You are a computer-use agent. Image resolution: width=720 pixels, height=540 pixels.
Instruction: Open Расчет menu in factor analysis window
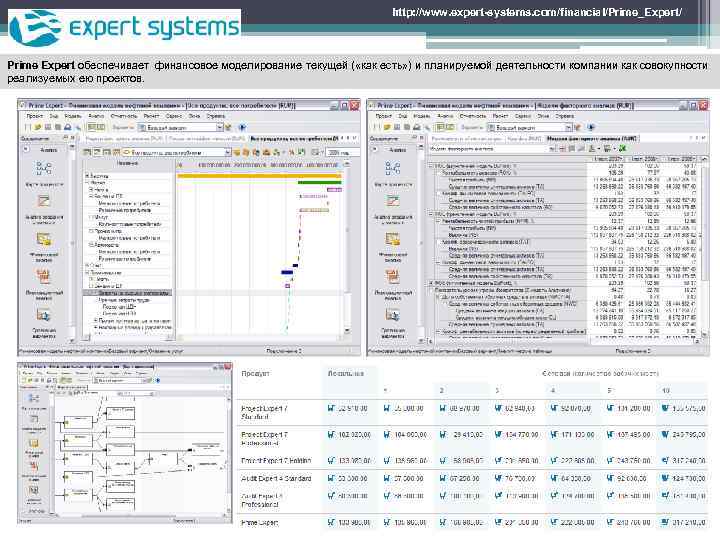[500, 116]
